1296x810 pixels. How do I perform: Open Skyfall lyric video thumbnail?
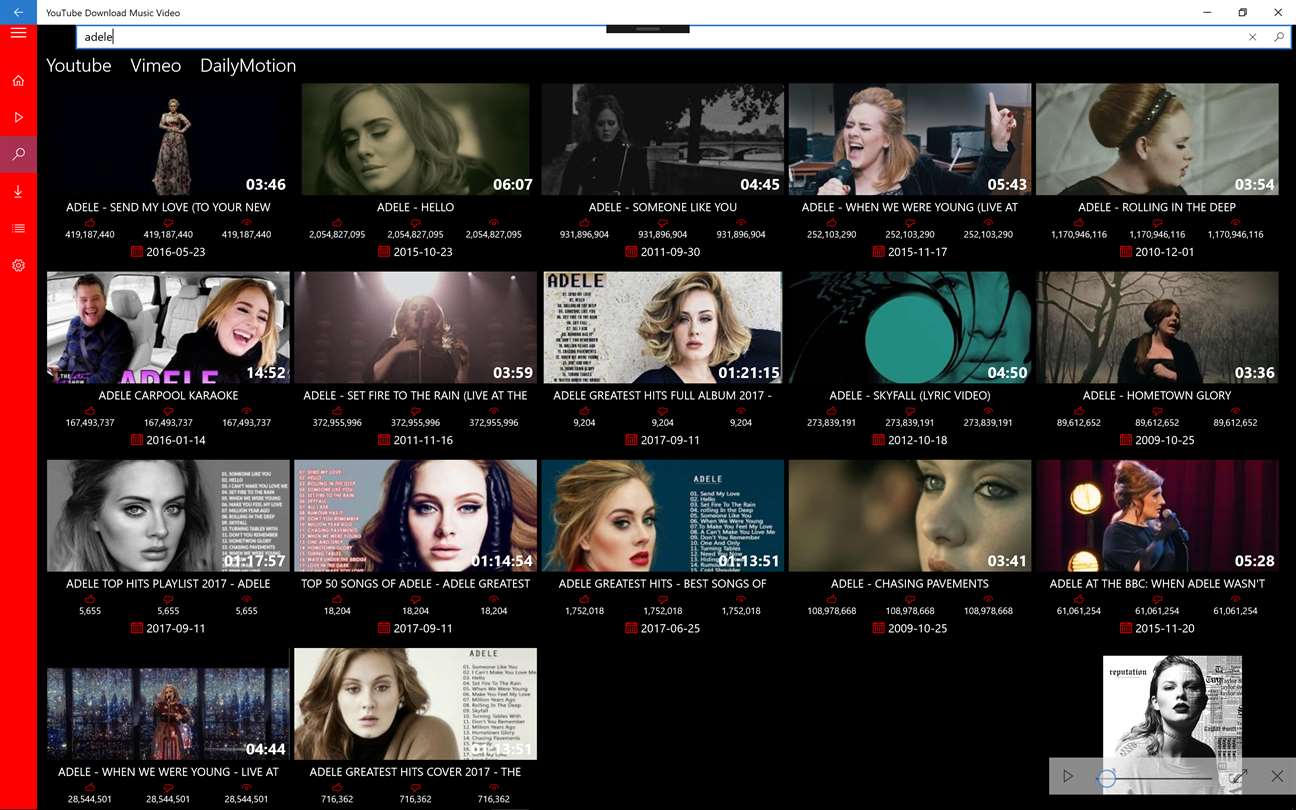tap(910, 327)
